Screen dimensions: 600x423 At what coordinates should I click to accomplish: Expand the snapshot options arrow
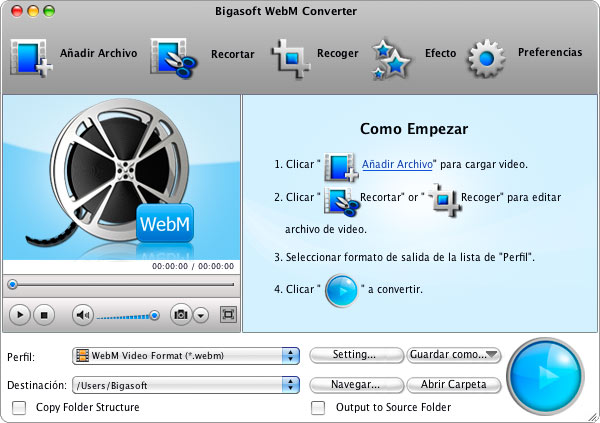pos(201,315)
